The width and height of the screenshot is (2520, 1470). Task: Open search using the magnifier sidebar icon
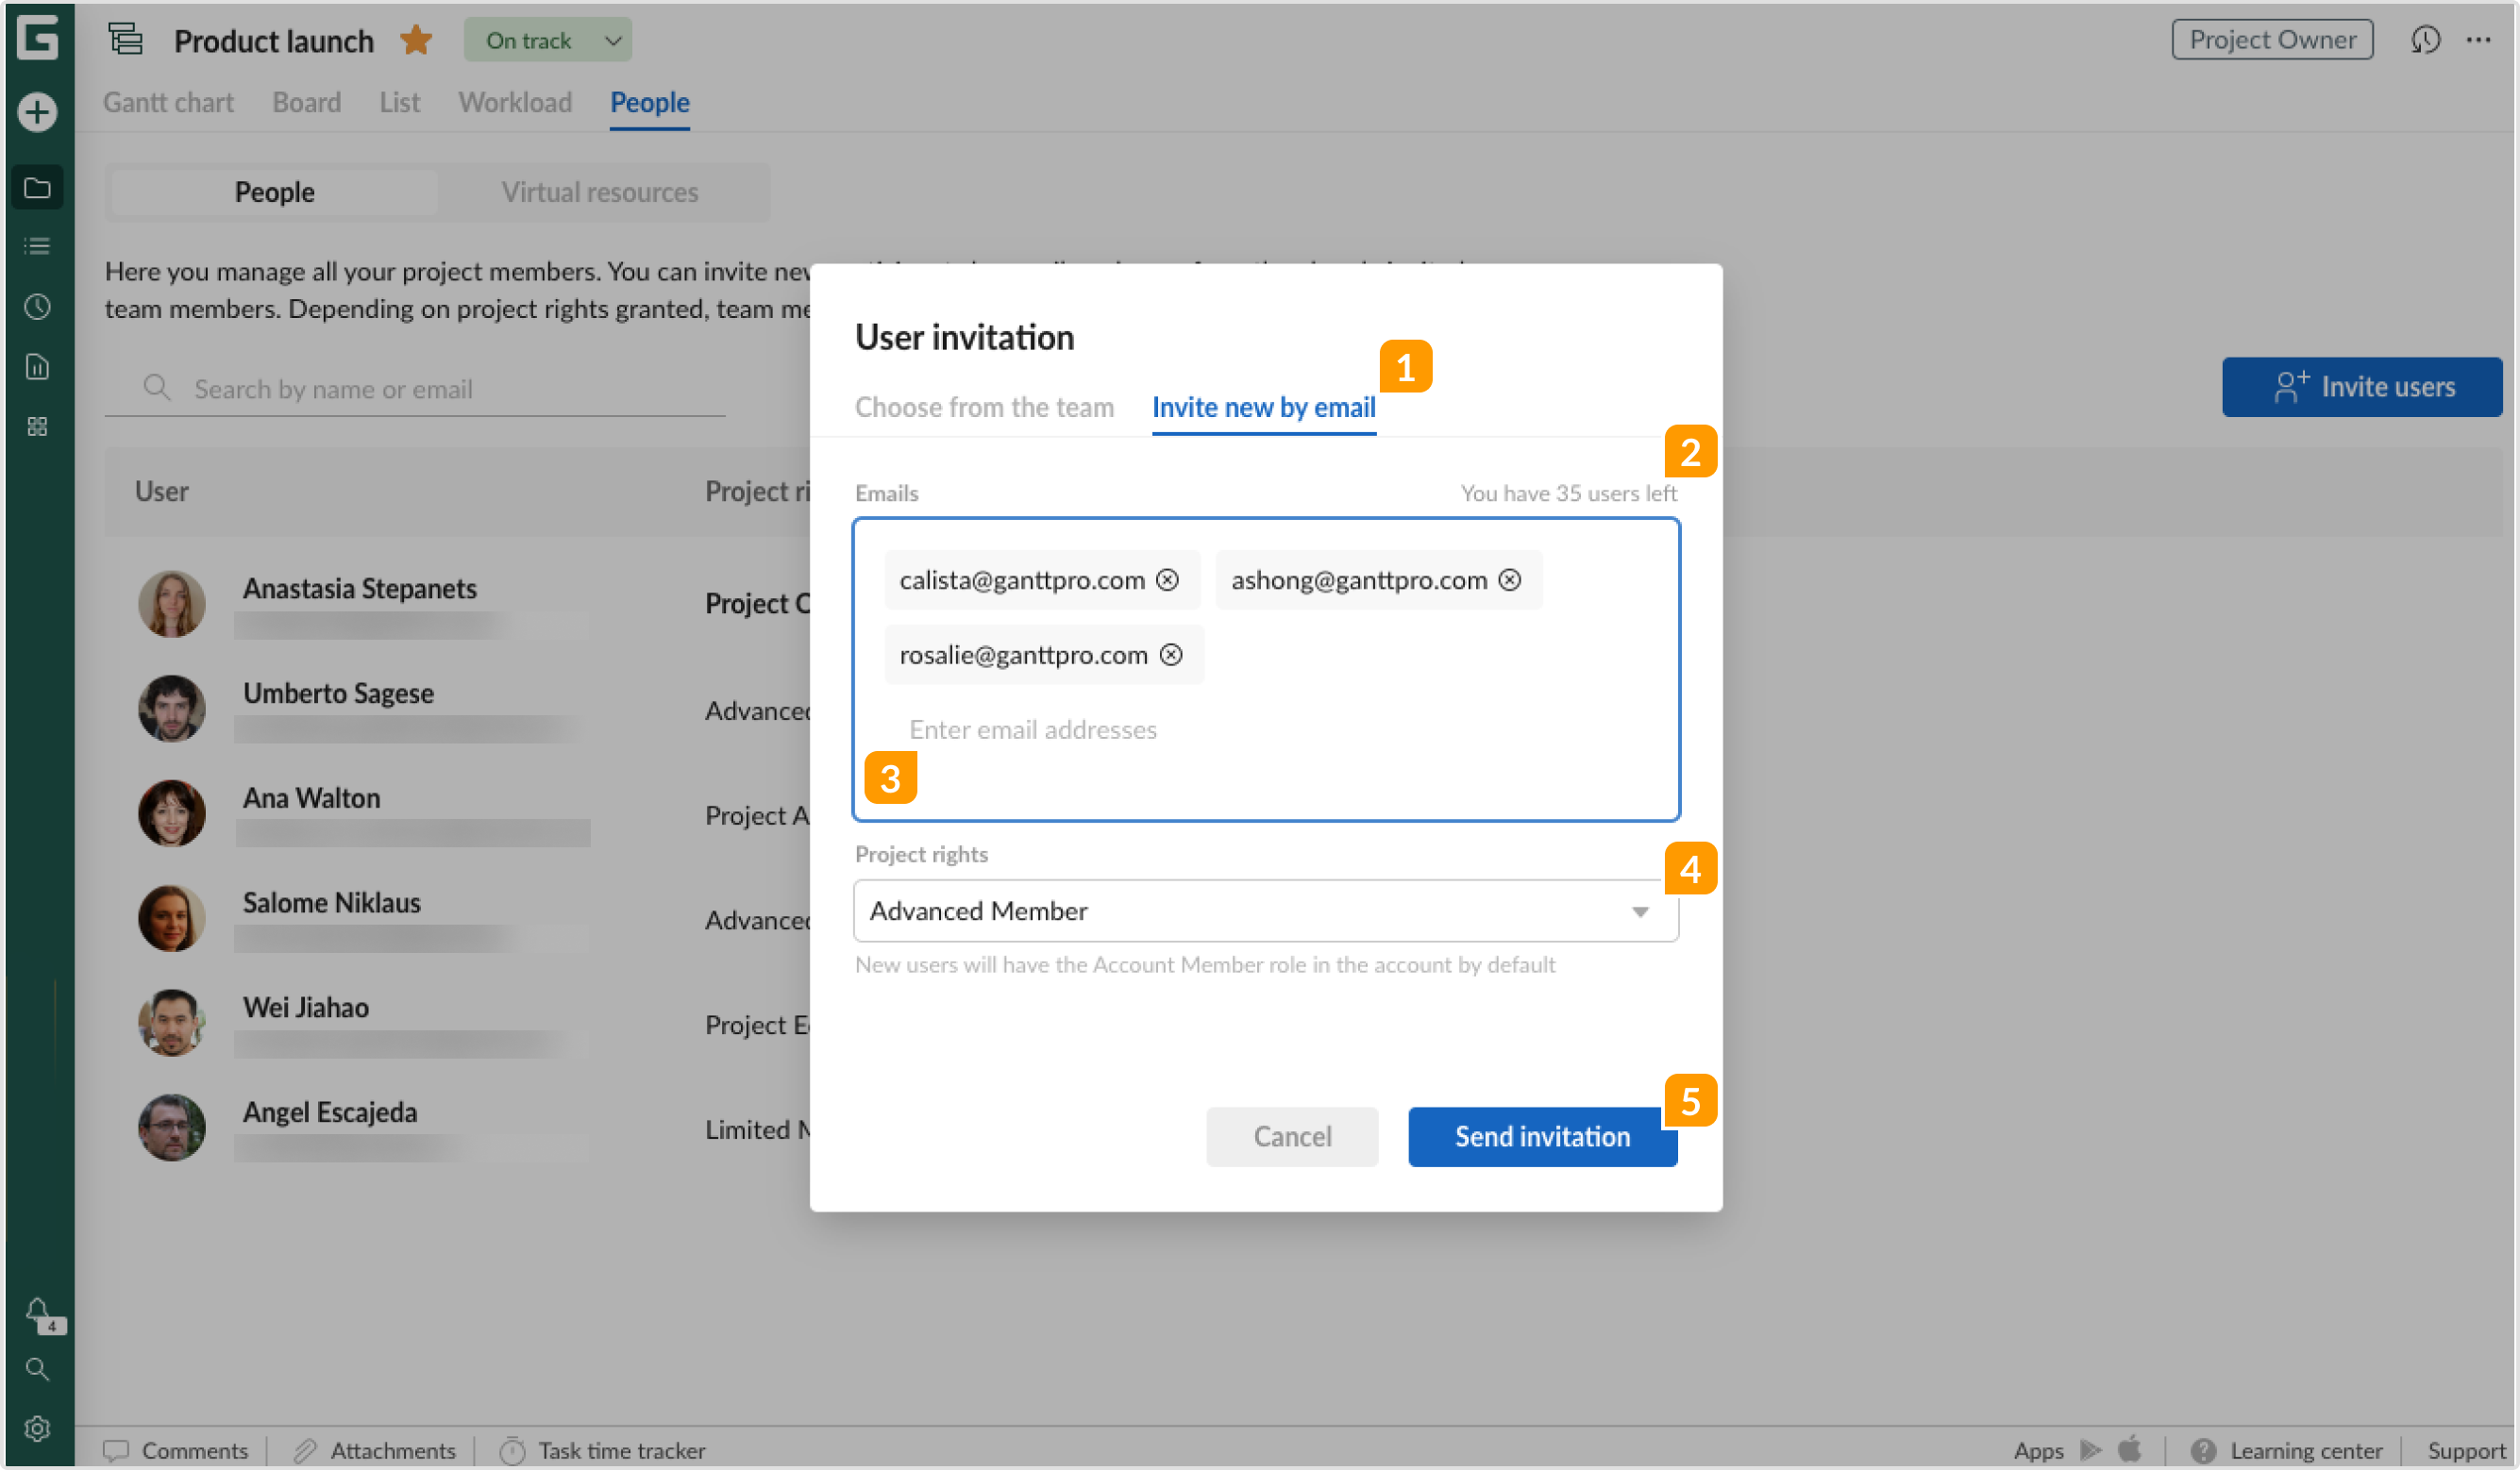37,1370
